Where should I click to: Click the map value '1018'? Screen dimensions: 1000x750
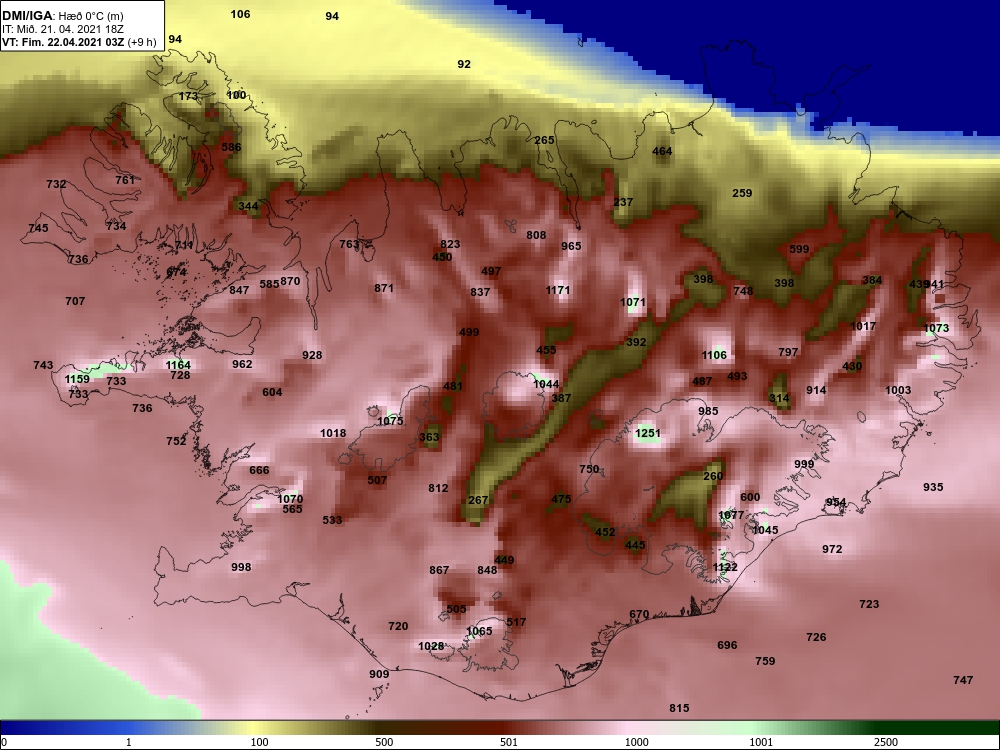coord(333,432)
